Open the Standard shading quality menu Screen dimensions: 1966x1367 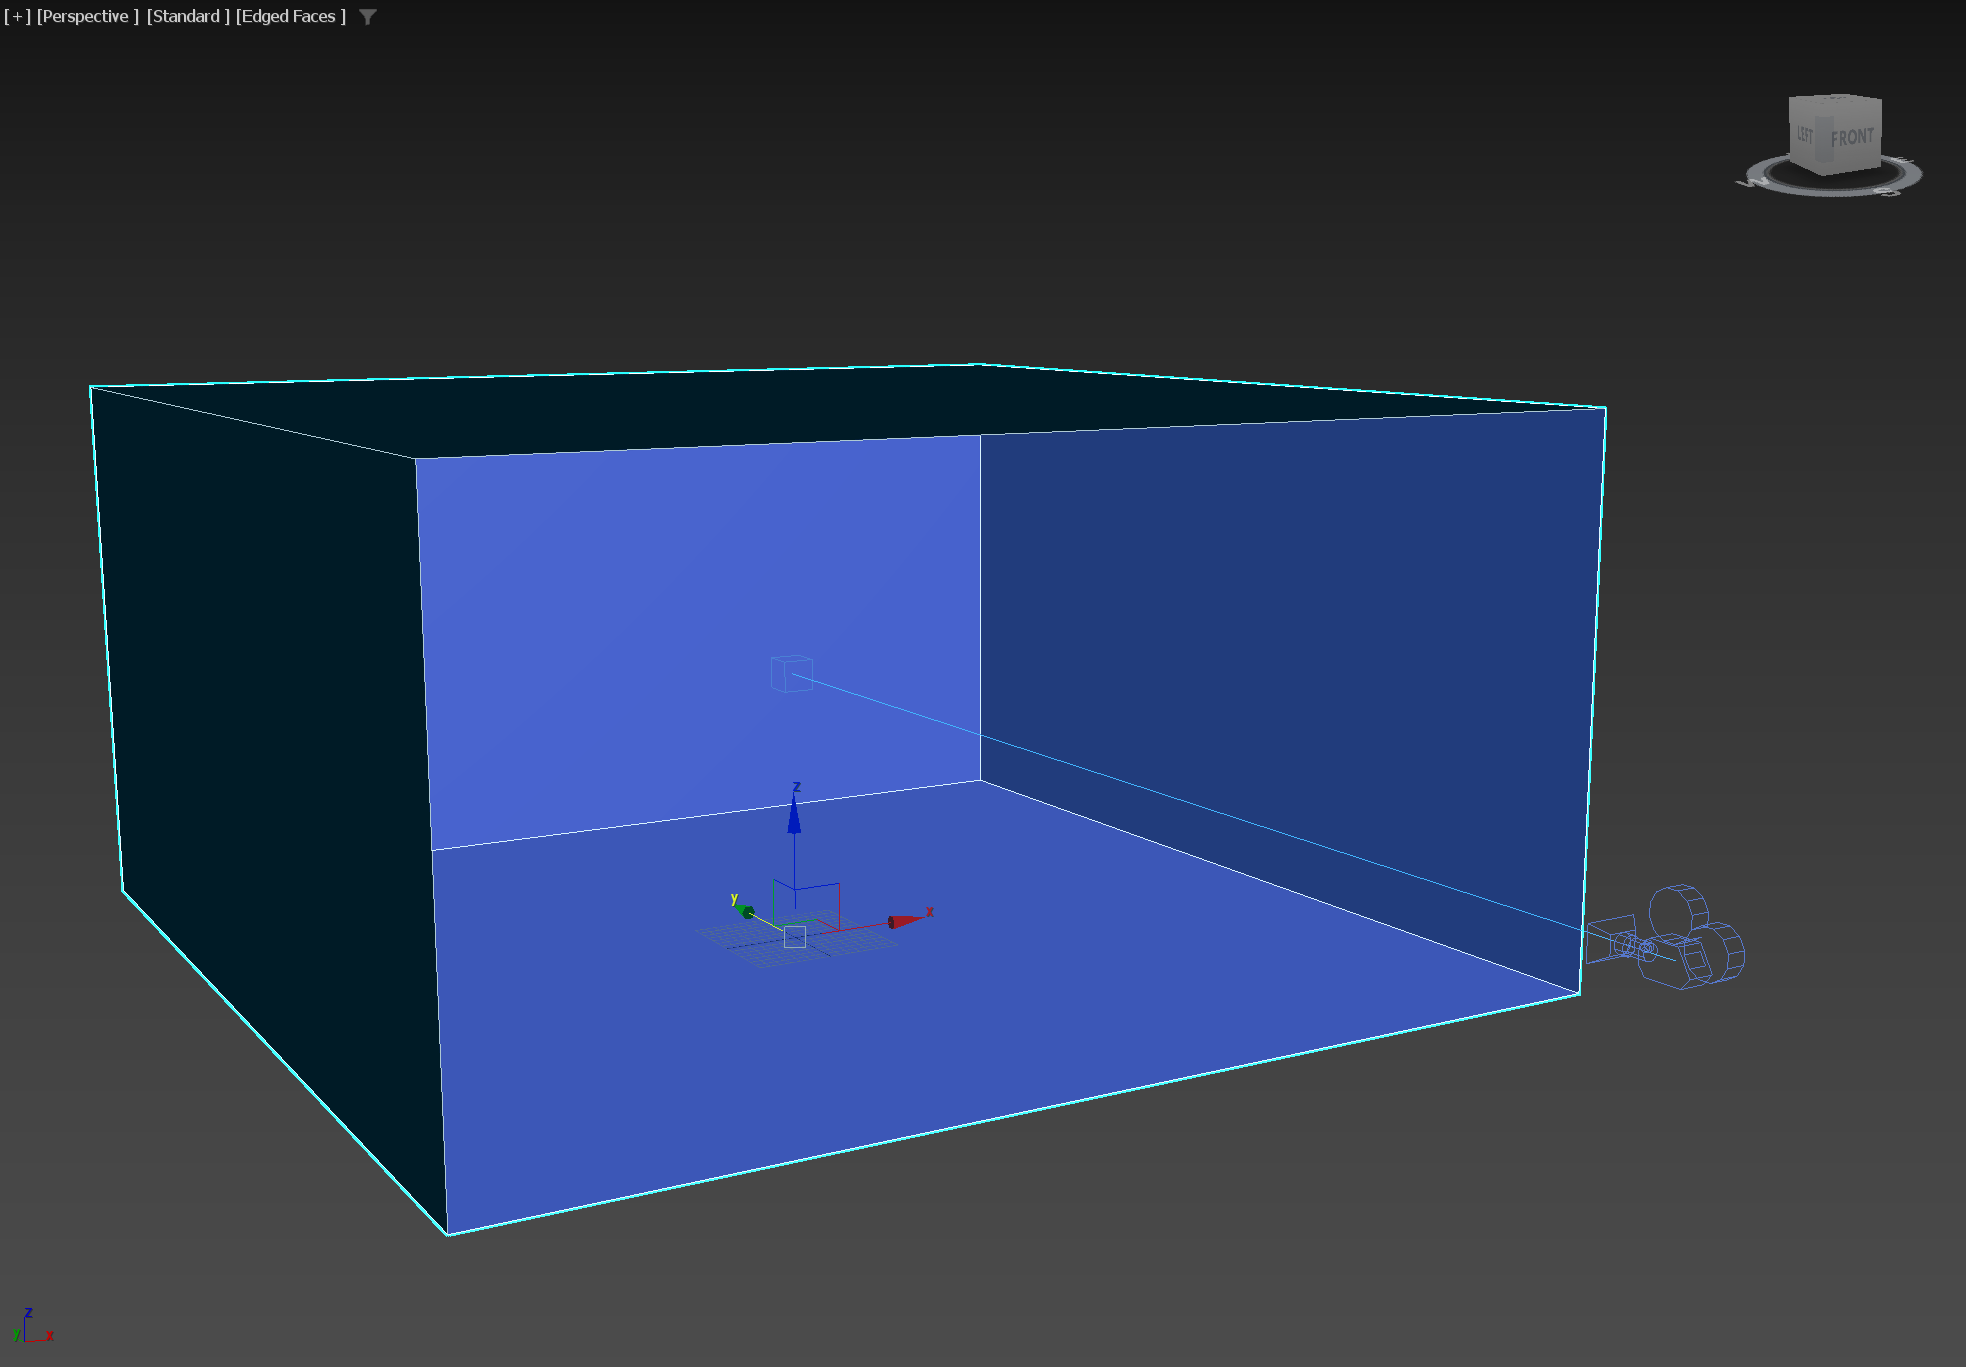188,16
